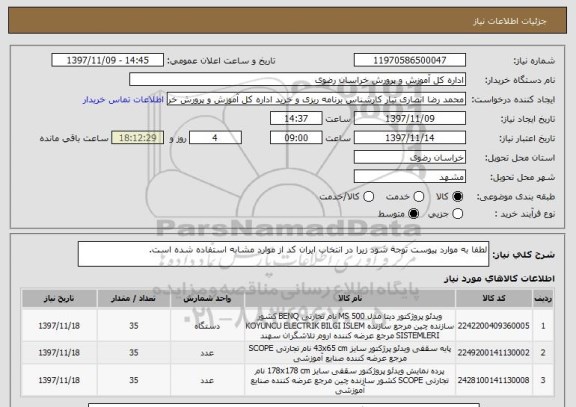576x407 pixels.
Task: Click the مشهد delivery city field
Action: pyautogui.click(x=410, y=177)
